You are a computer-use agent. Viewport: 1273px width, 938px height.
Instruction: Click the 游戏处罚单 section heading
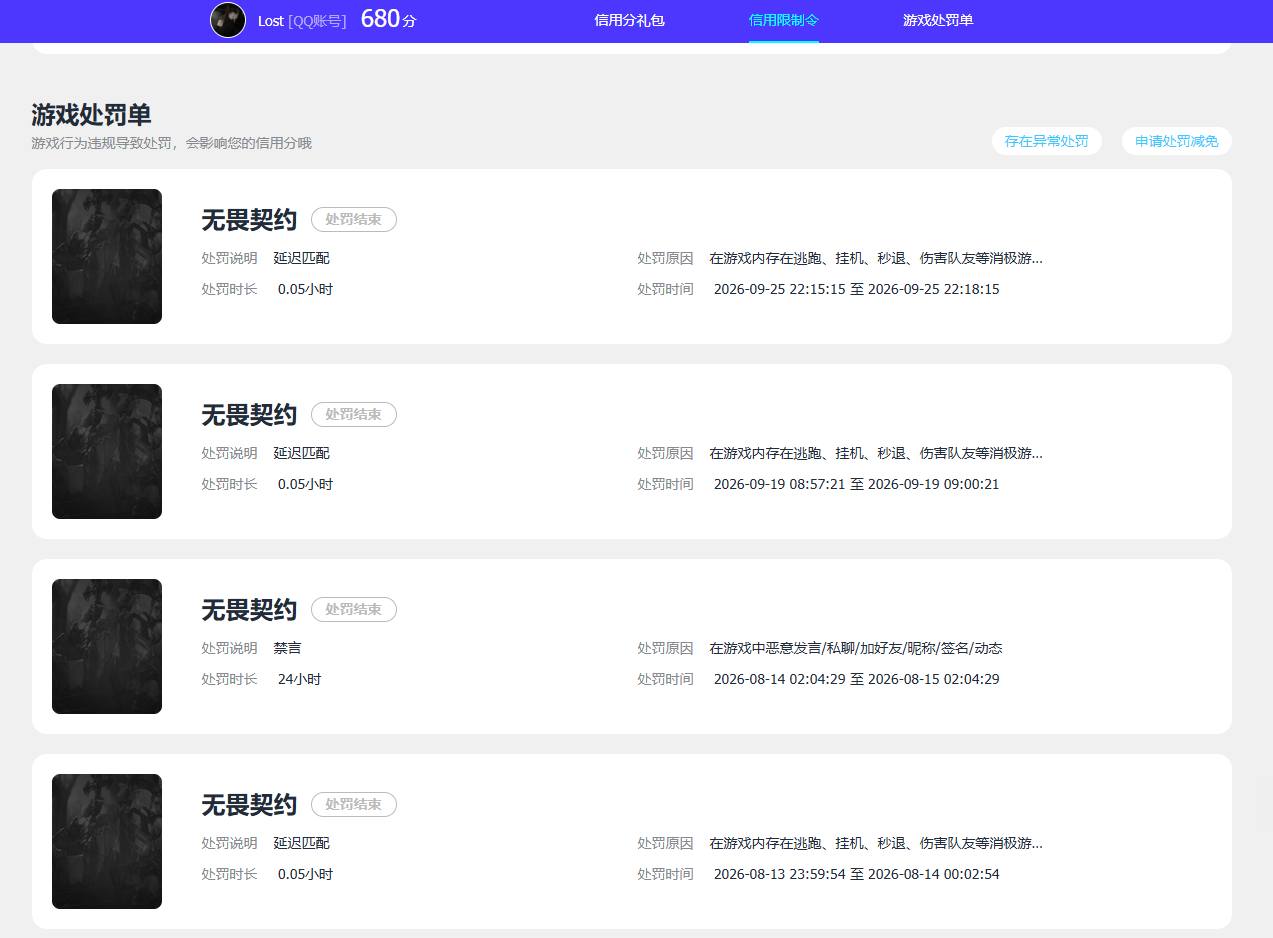tap(91, 114)
